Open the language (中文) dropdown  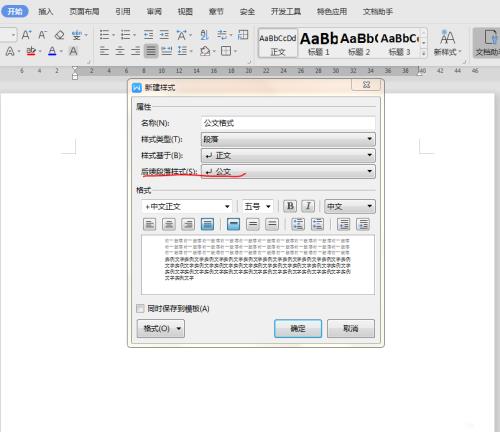pos(350,206)
